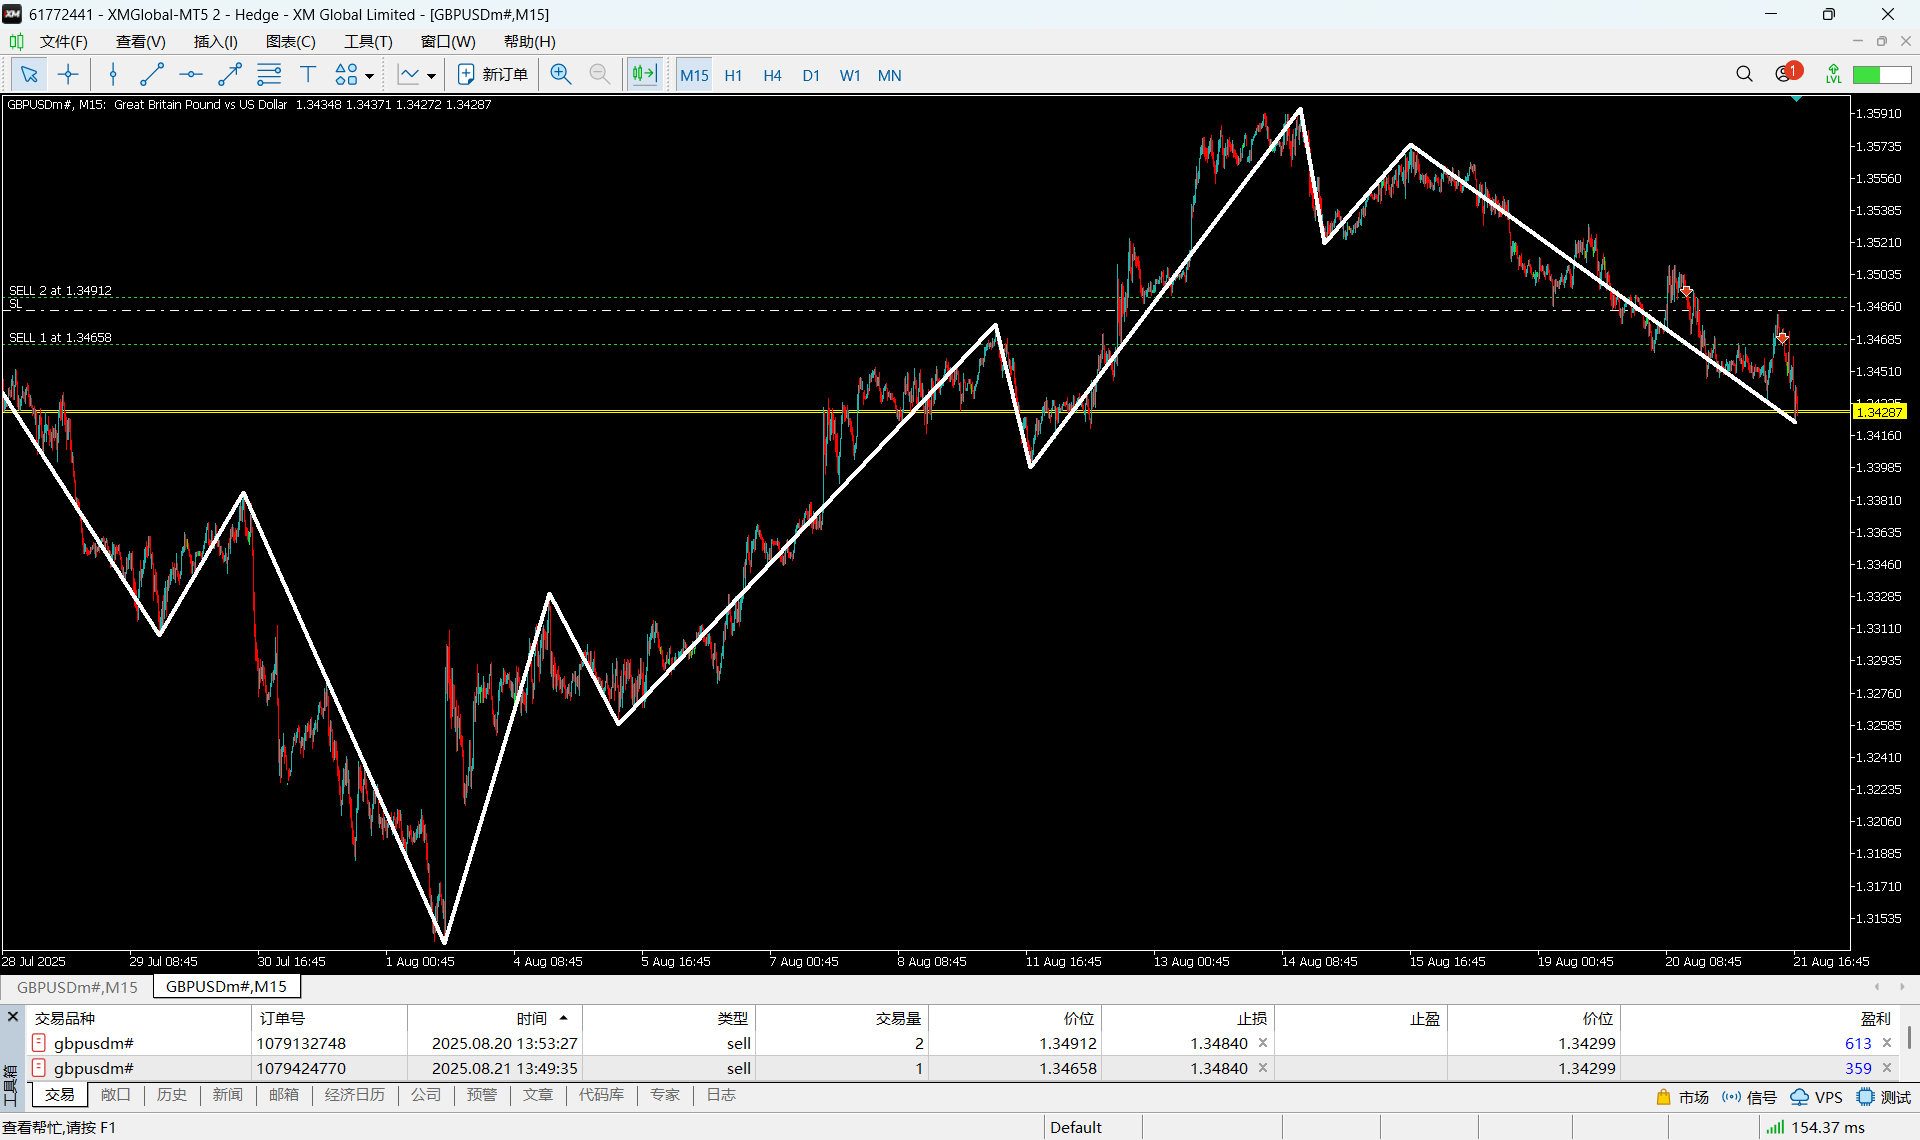
Task: Open the 代码库 code base tab
Action: coord(601,1095)
